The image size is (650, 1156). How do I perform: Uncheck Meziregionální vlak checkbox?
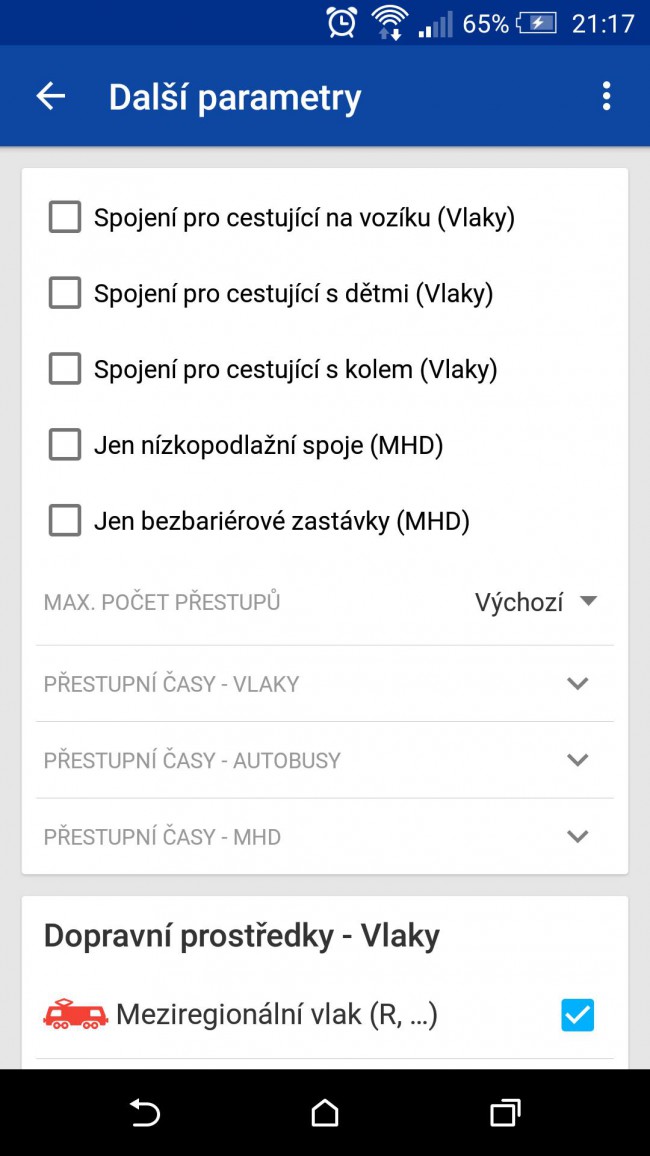(x=577, y=1014)
